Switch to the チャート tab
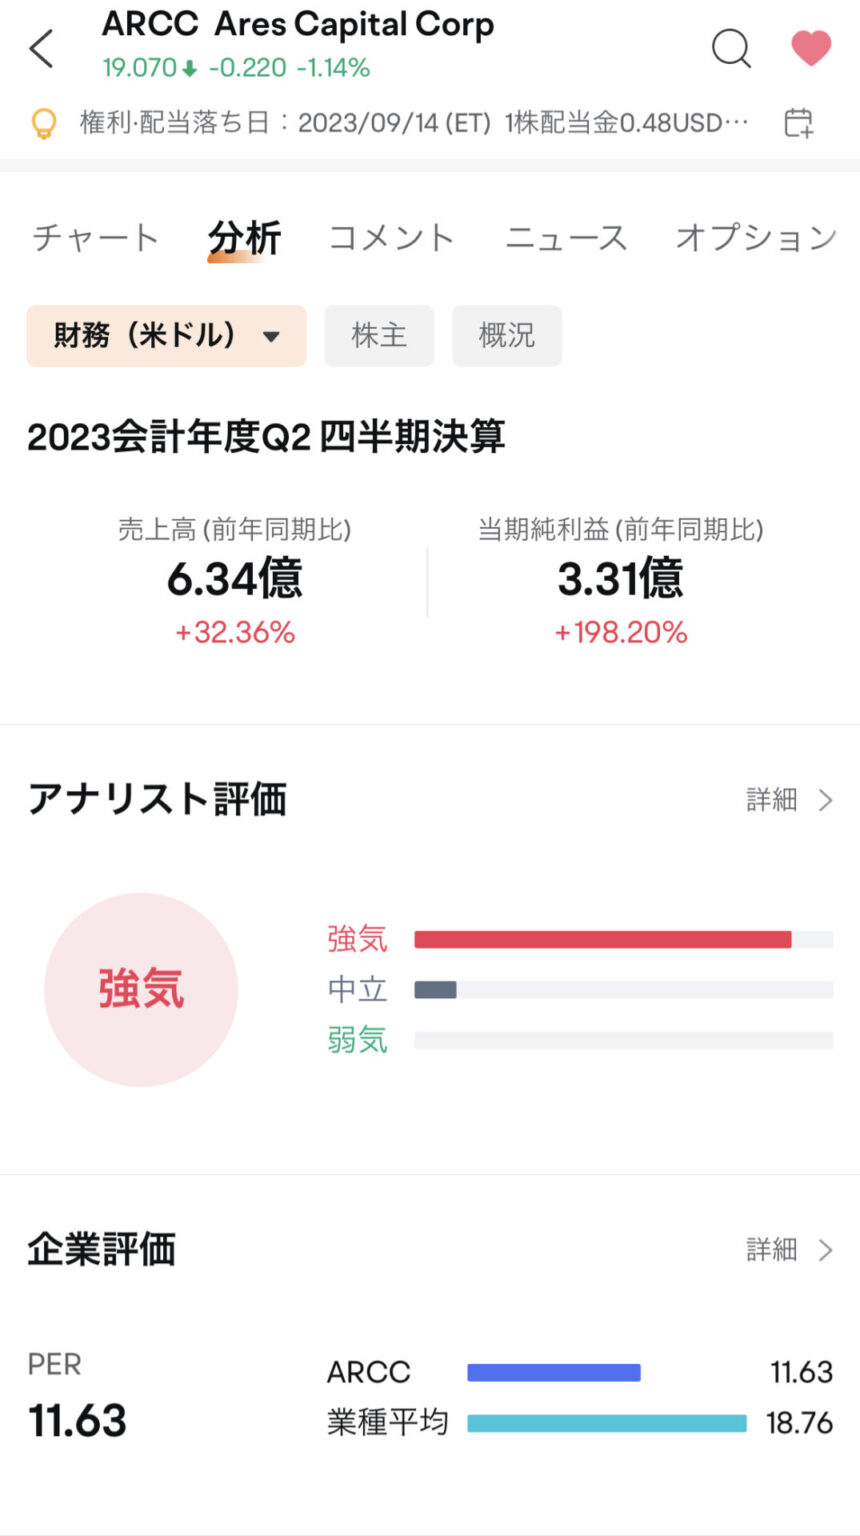Viewport: 860px width, 1536px height. pyautogui.click(x=93, y=236)
